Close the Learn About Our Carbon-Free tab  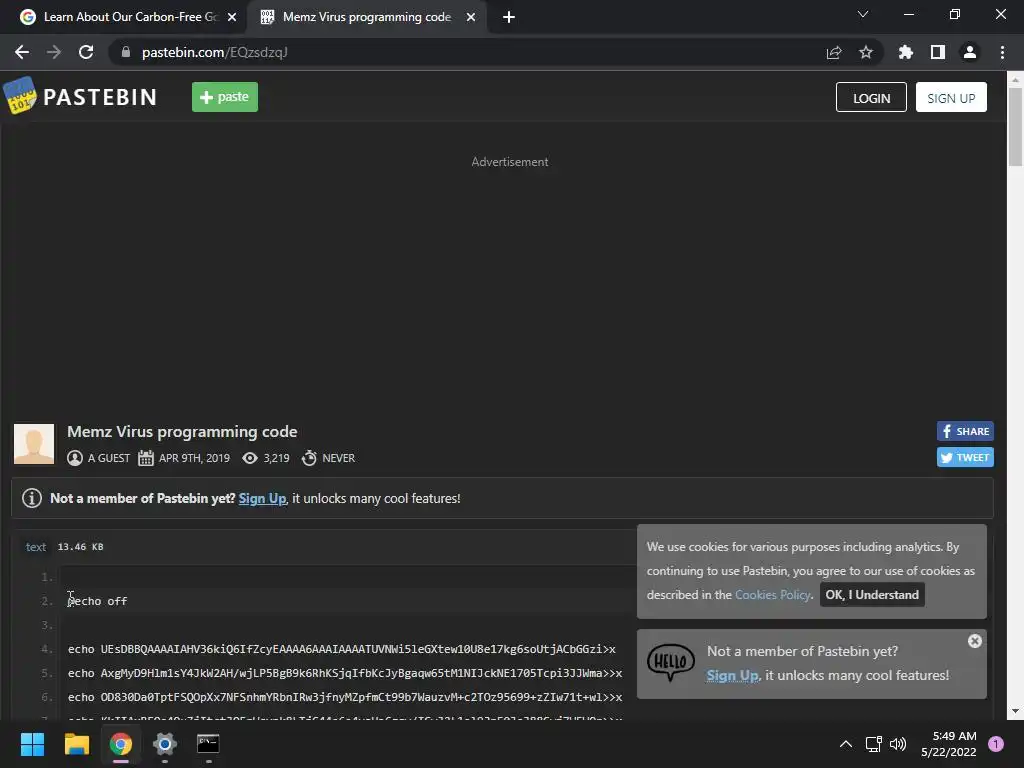[x=232, y=17]
